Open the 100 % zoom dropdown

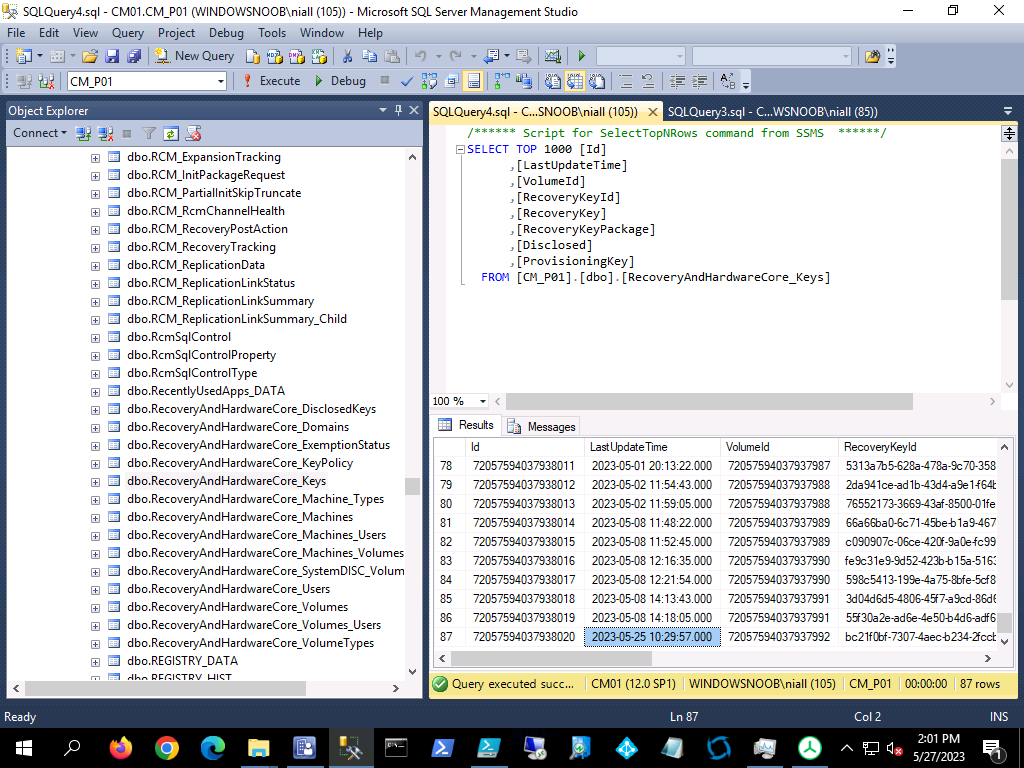(483, 401)
